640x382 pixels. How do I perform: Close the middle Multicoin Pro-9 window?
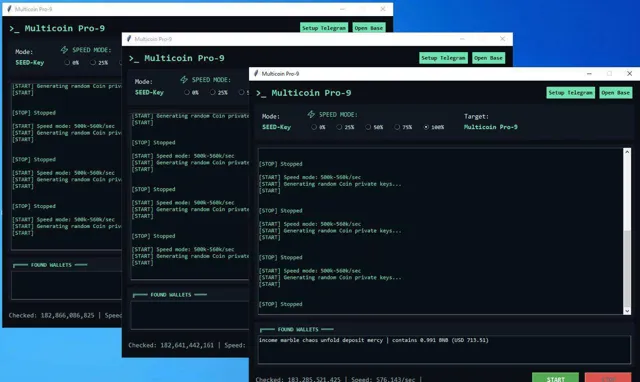[x=502, y=39]
